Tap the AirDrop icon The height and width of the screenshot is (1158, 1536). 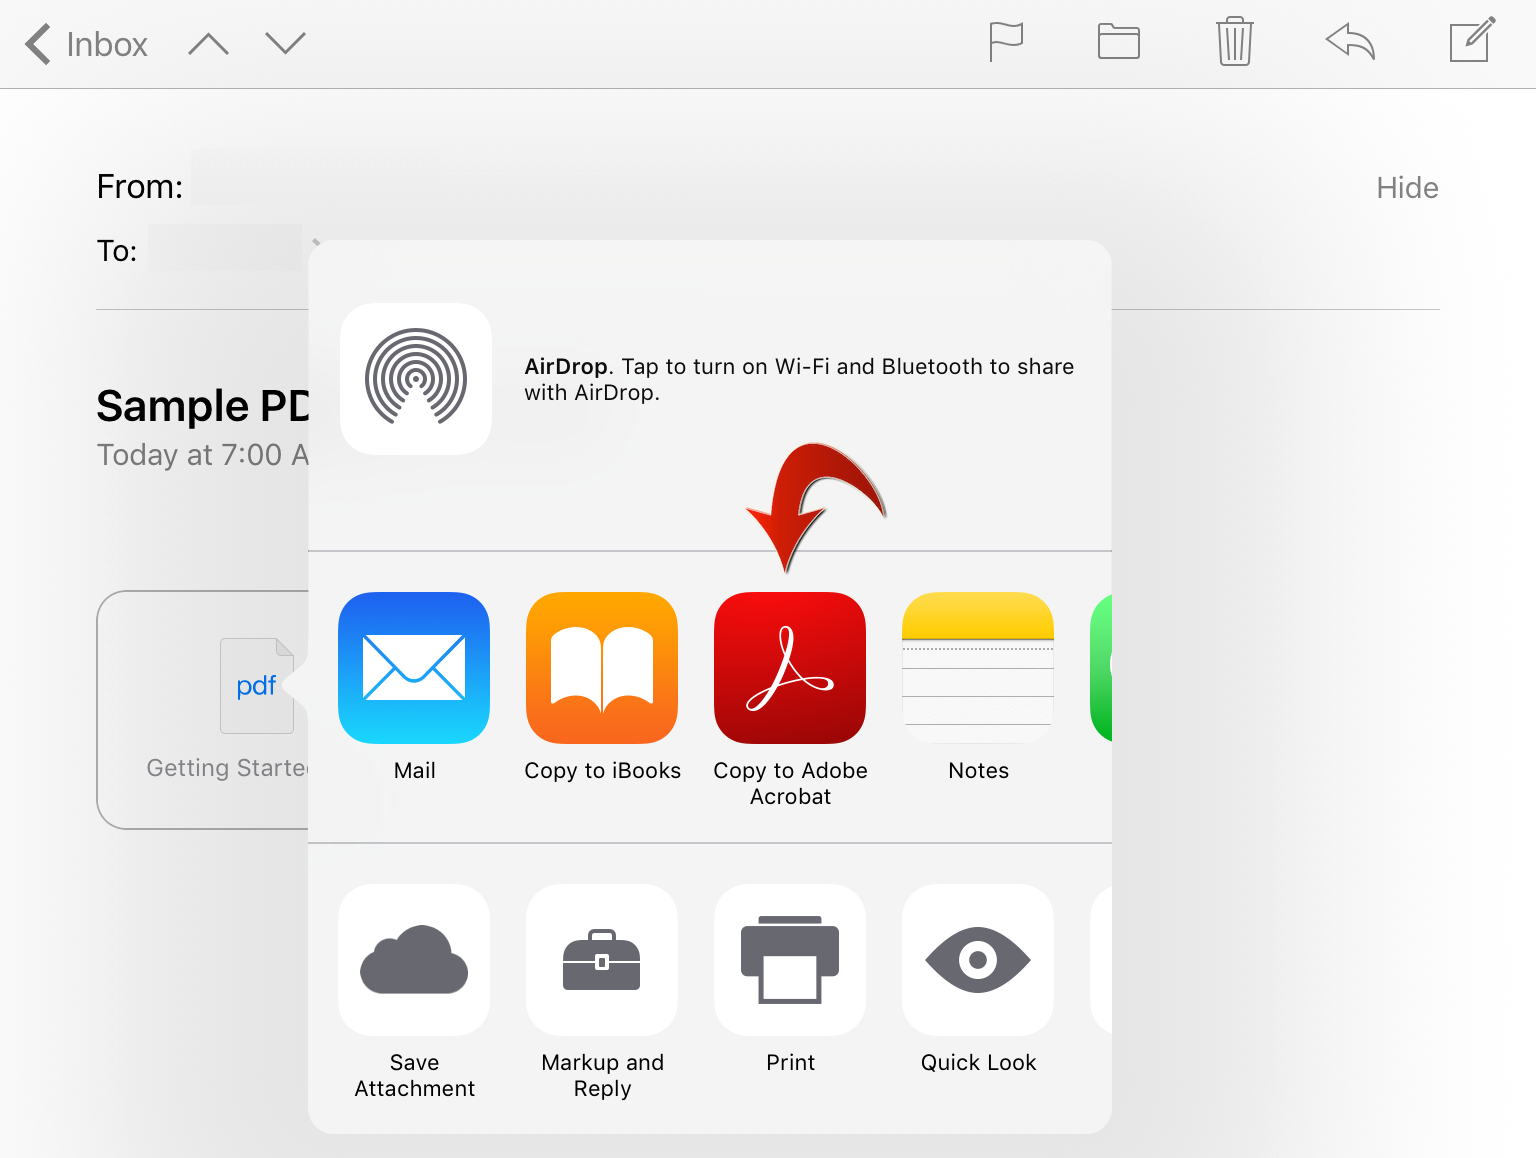[415, 379]
